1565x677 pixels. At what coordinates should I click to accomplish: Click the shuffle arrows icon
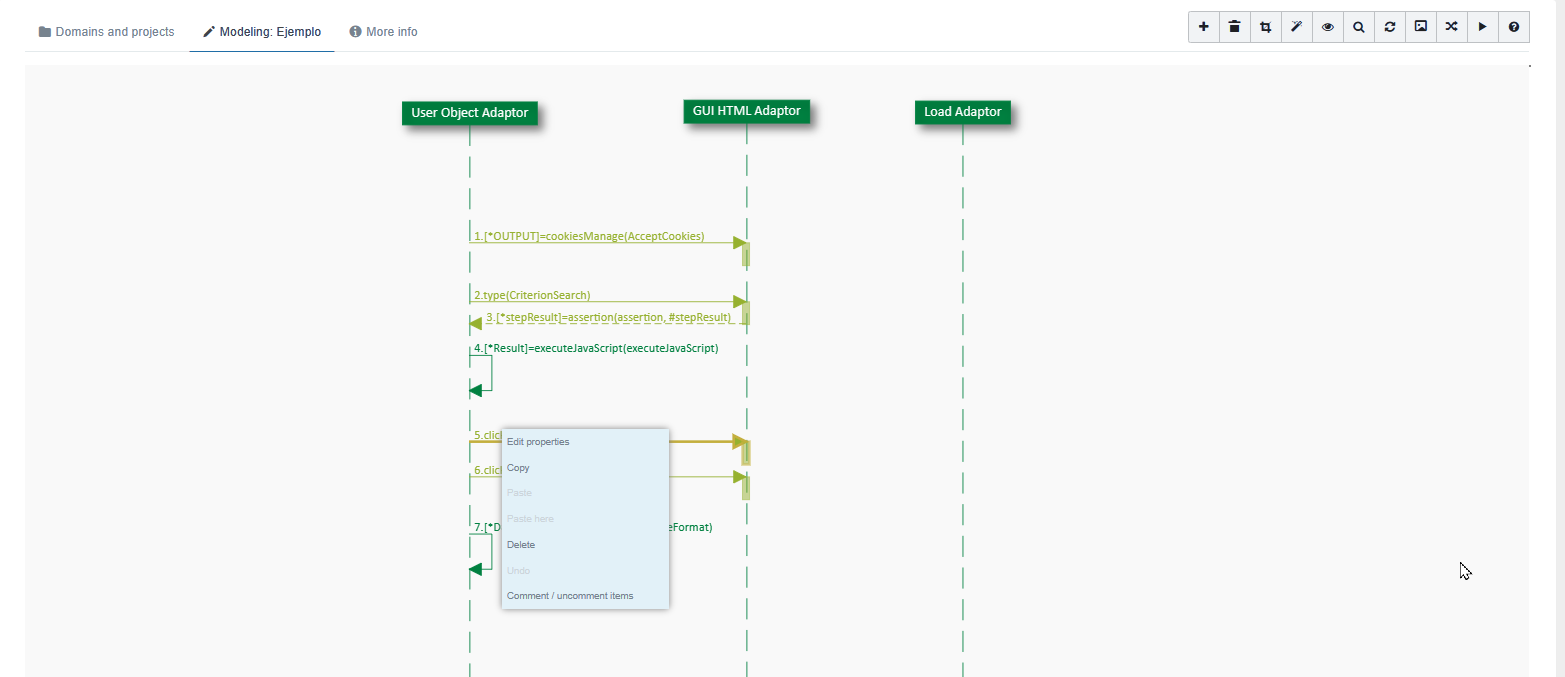[1451, 27]
